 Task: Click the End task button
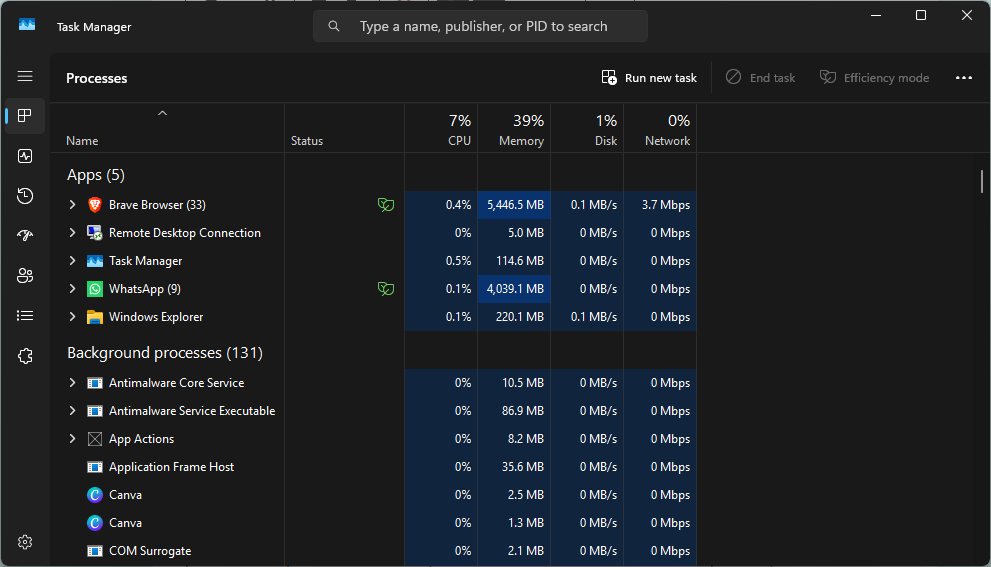760,78
